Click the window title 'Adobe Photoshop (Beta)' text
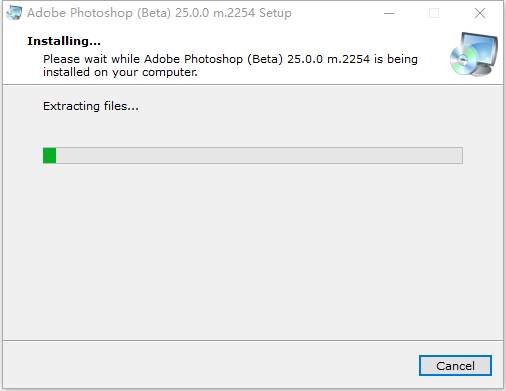 click(99, 13)
